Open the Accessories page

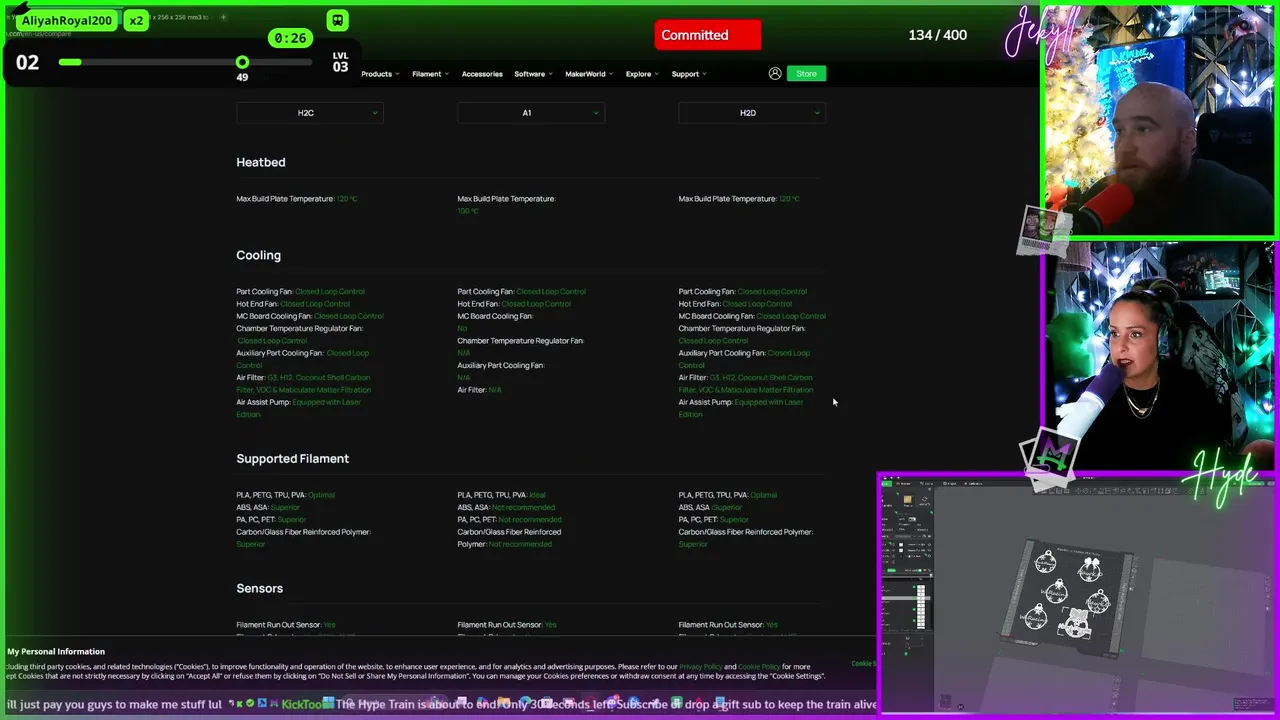point(482,74)
